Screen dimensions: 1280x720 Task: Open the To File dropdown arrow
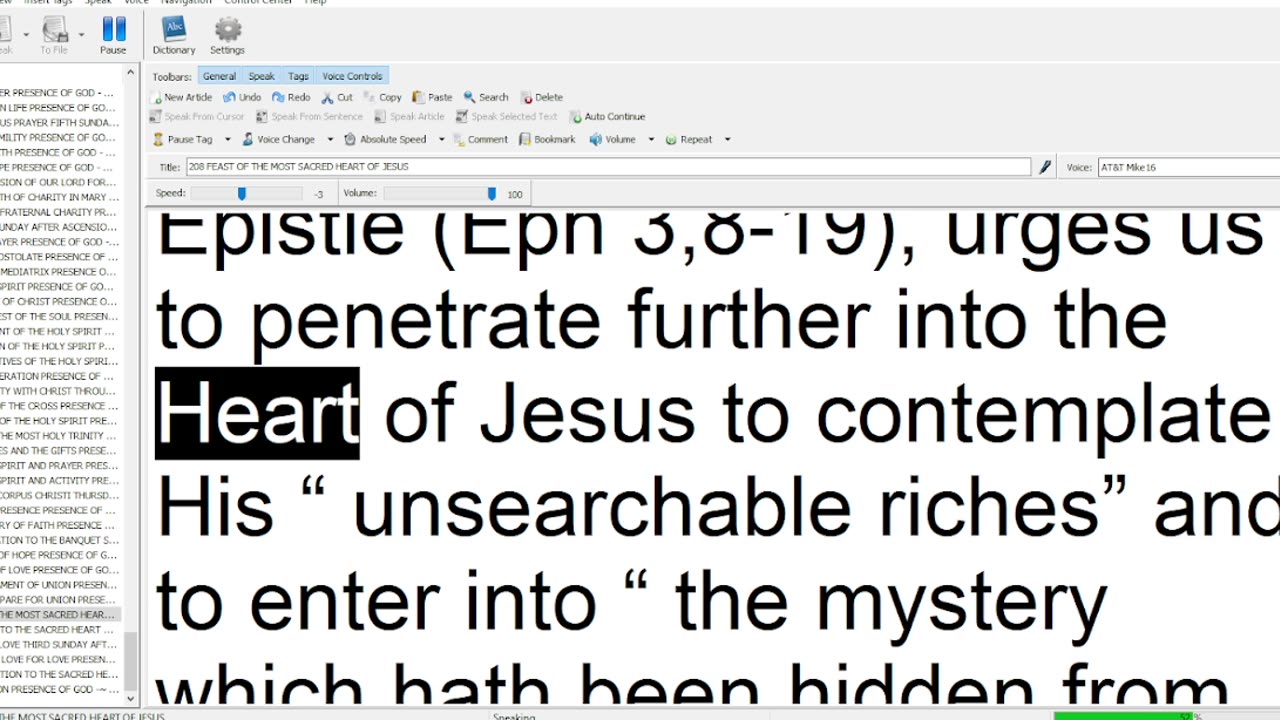click(x=81, y=36)
